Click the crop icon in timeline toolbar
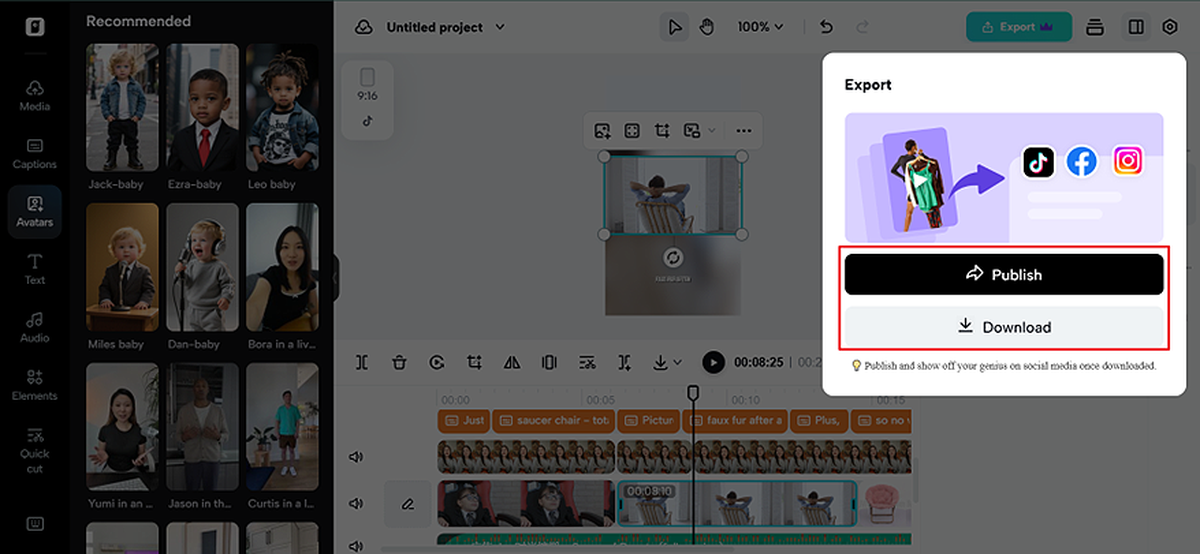Screen dimensions: 1200x554 tap(474, 362)
